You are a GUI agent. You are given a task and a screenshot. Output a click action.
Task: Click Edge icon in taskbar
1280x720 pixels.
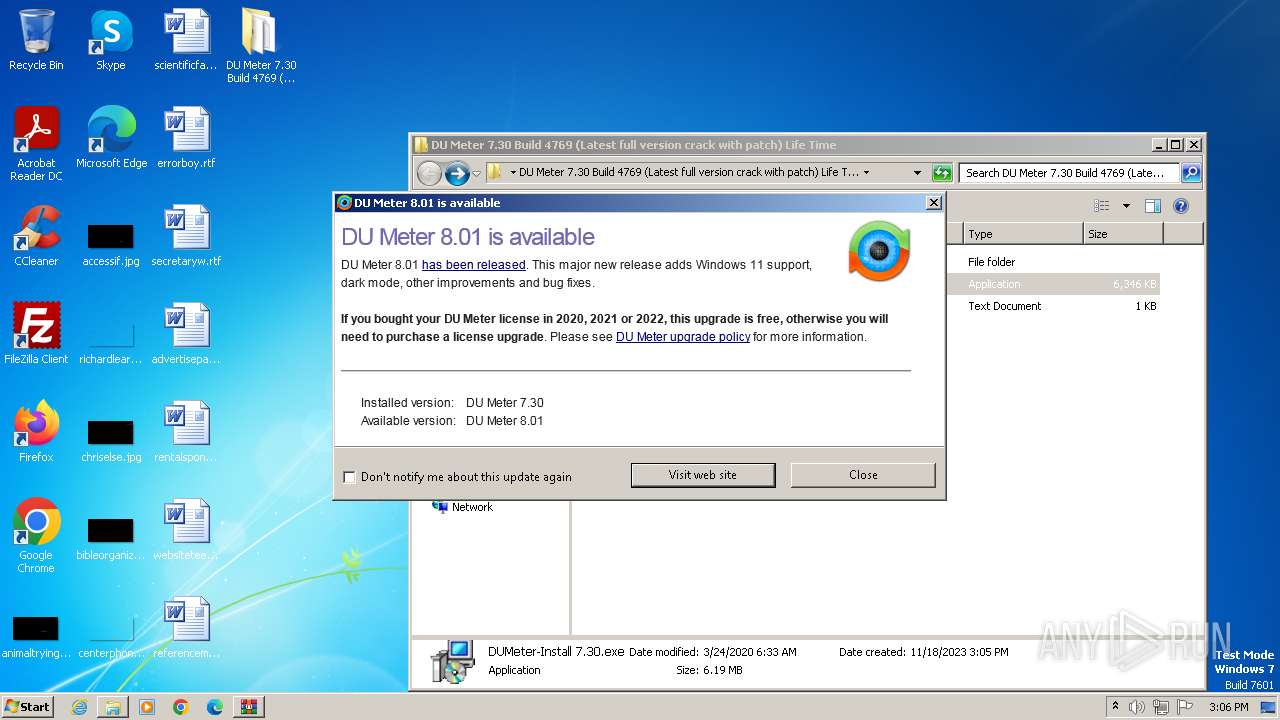214,707
